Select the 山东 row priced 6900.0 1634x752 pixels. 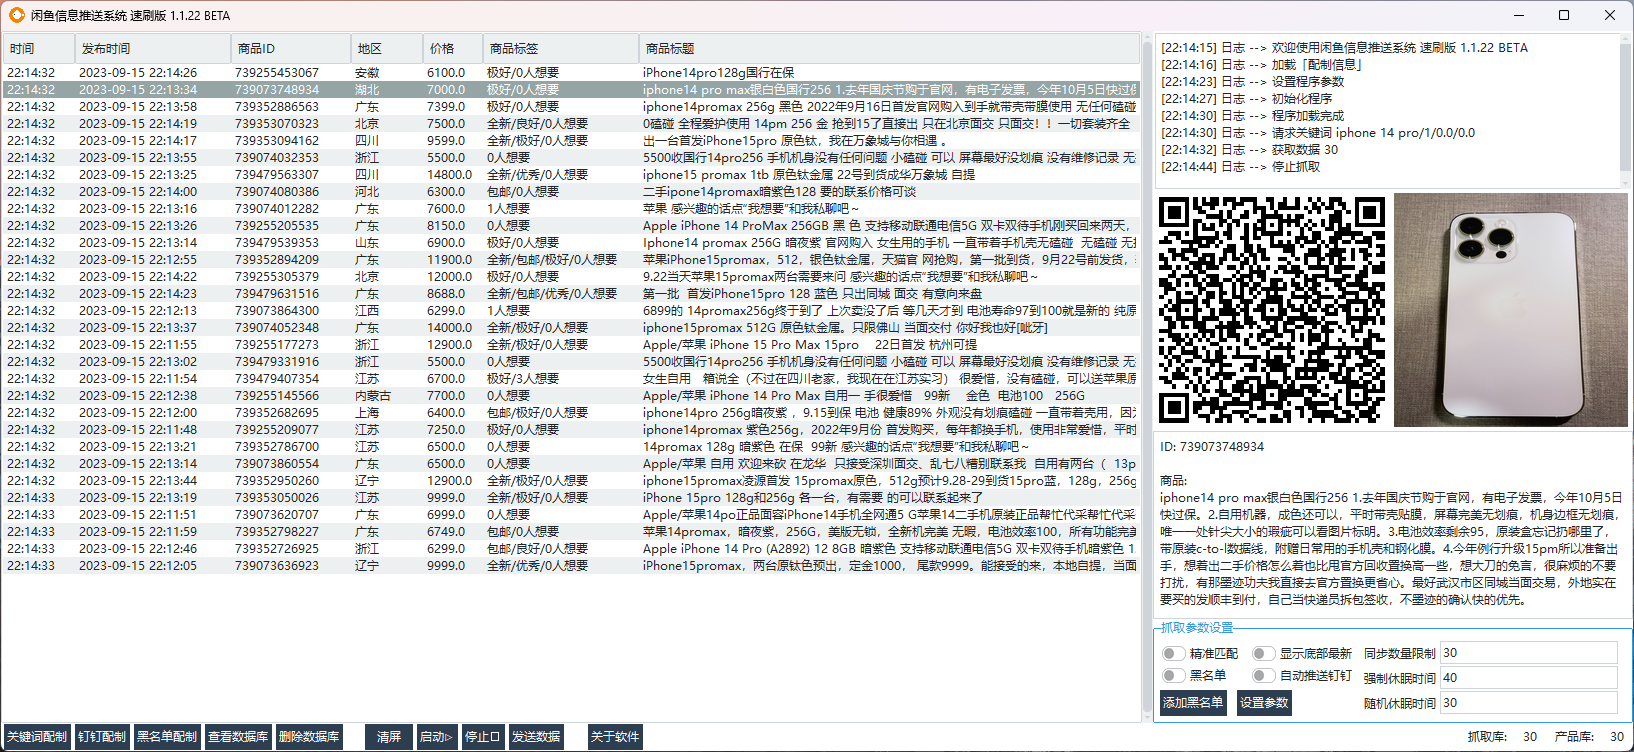click(x=571, y=243)
